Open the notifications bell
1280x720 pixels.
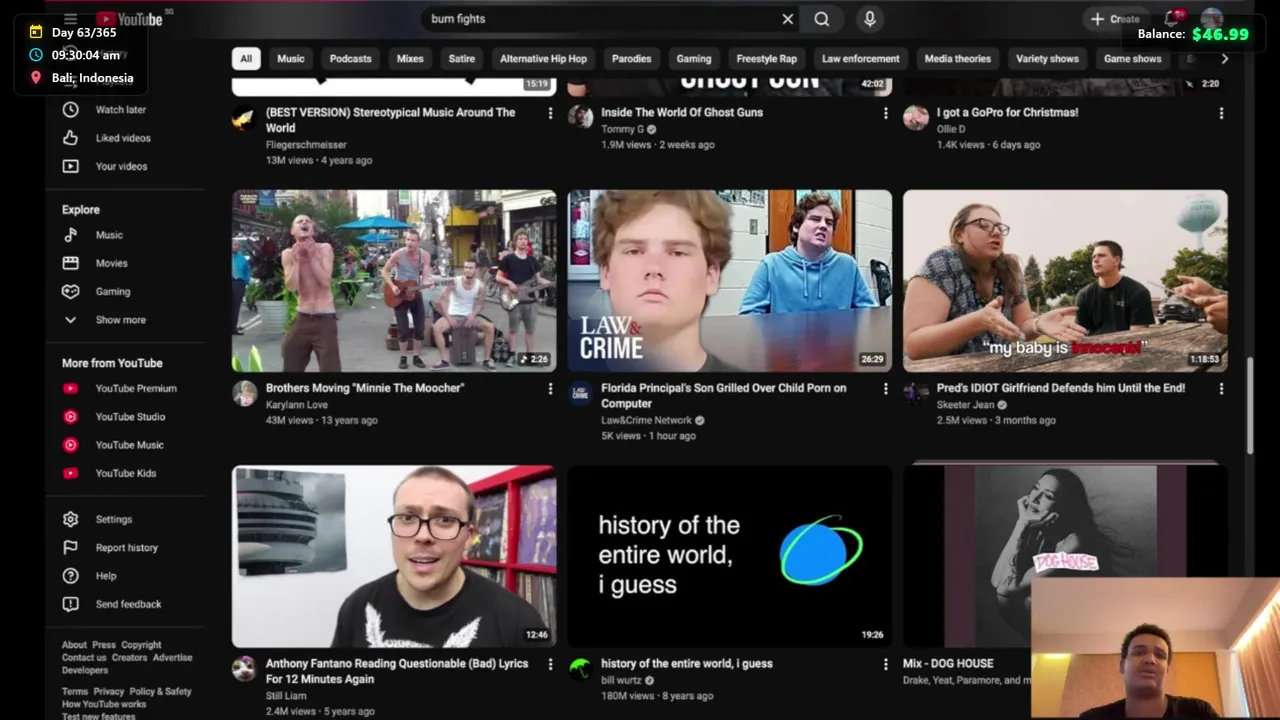pos(1172,19)
